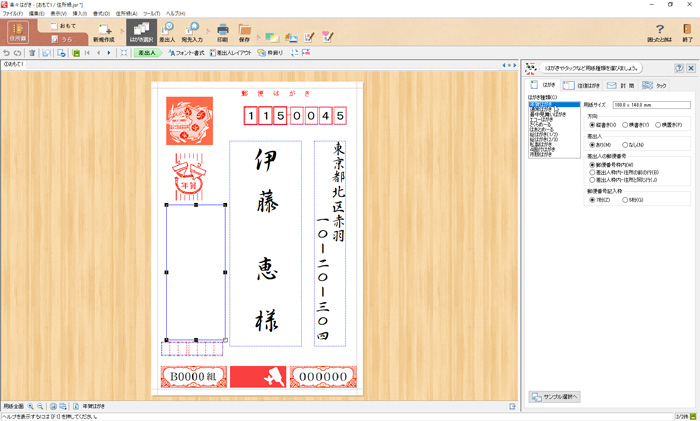This screenshot has width=700, height=421.
Task: Click the 印刷 print icon
Action: (x=222, y=33)
